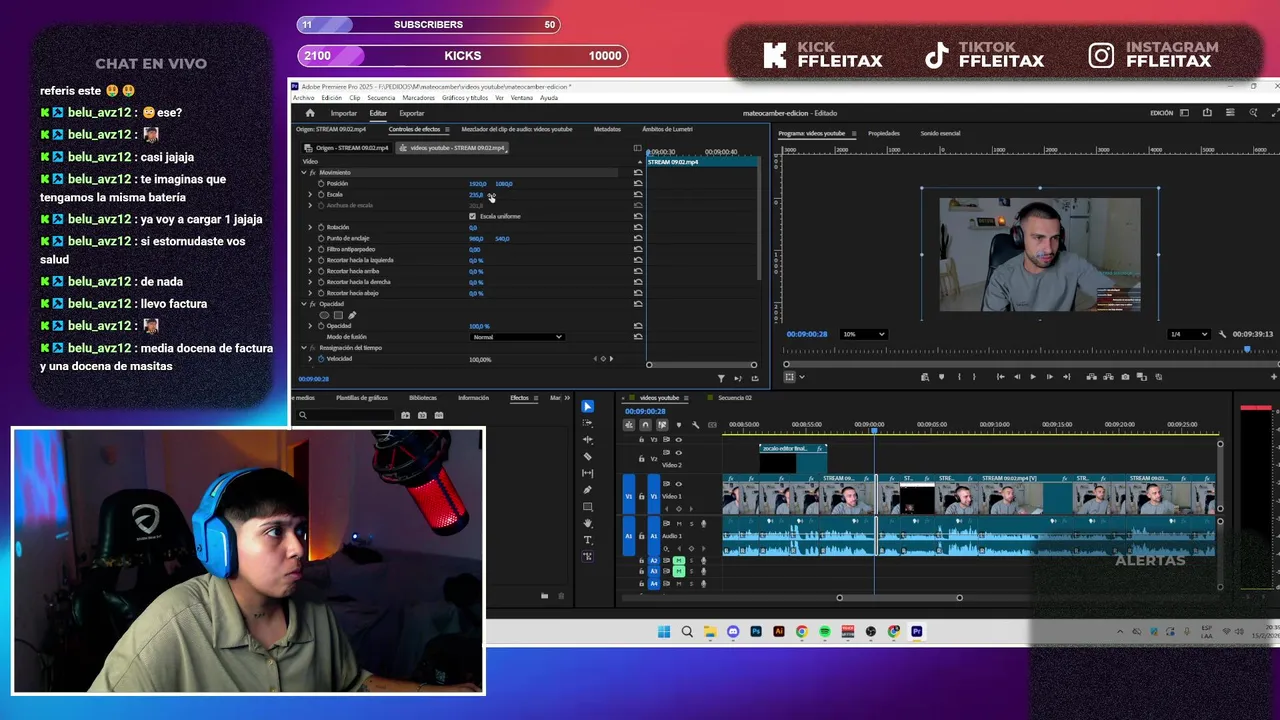Viewport: 1280px width, 720px height.
Task: Click Program monitor playhead scrubber
Action: [1247, 349]
